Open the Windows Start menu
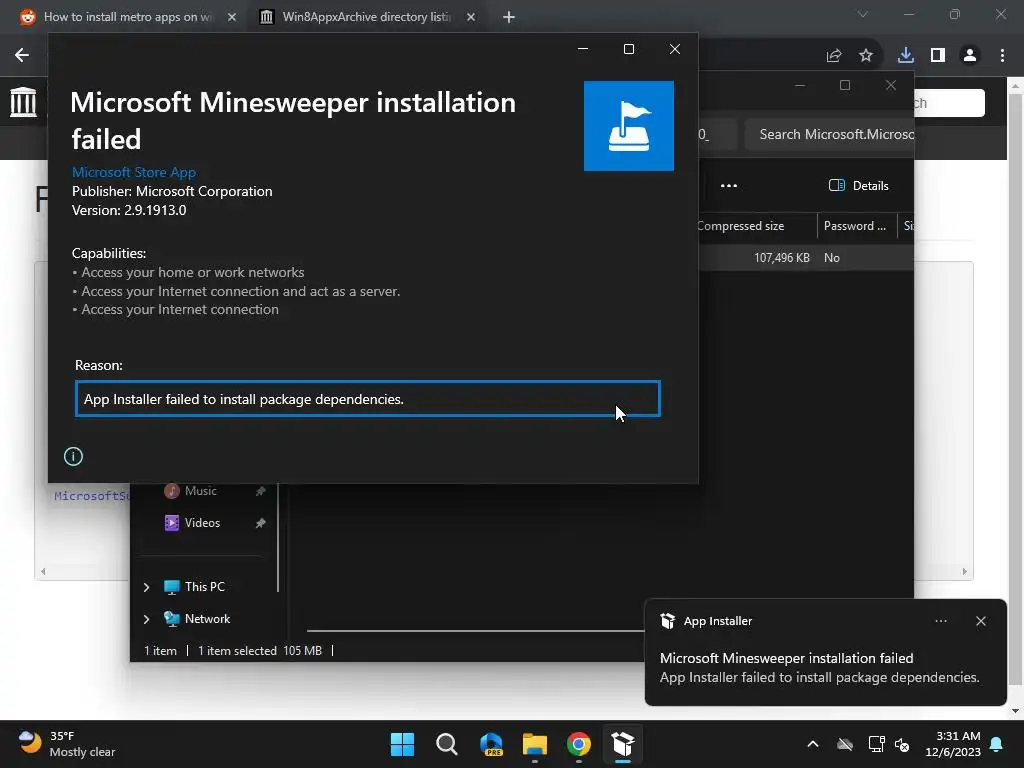 (x=402, y=744)
